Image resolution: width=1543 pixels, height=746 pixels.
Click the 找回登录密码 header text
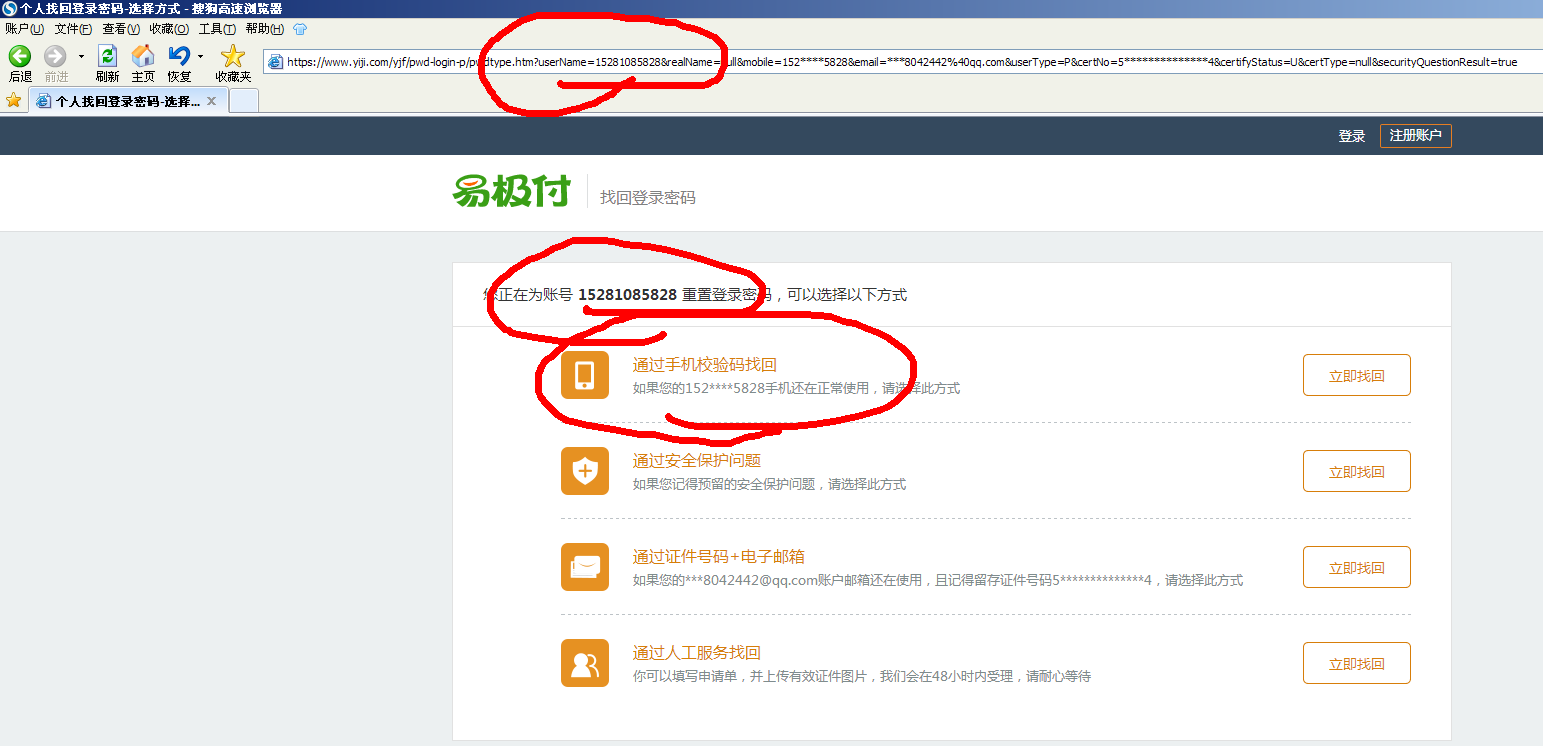(647, 198)
